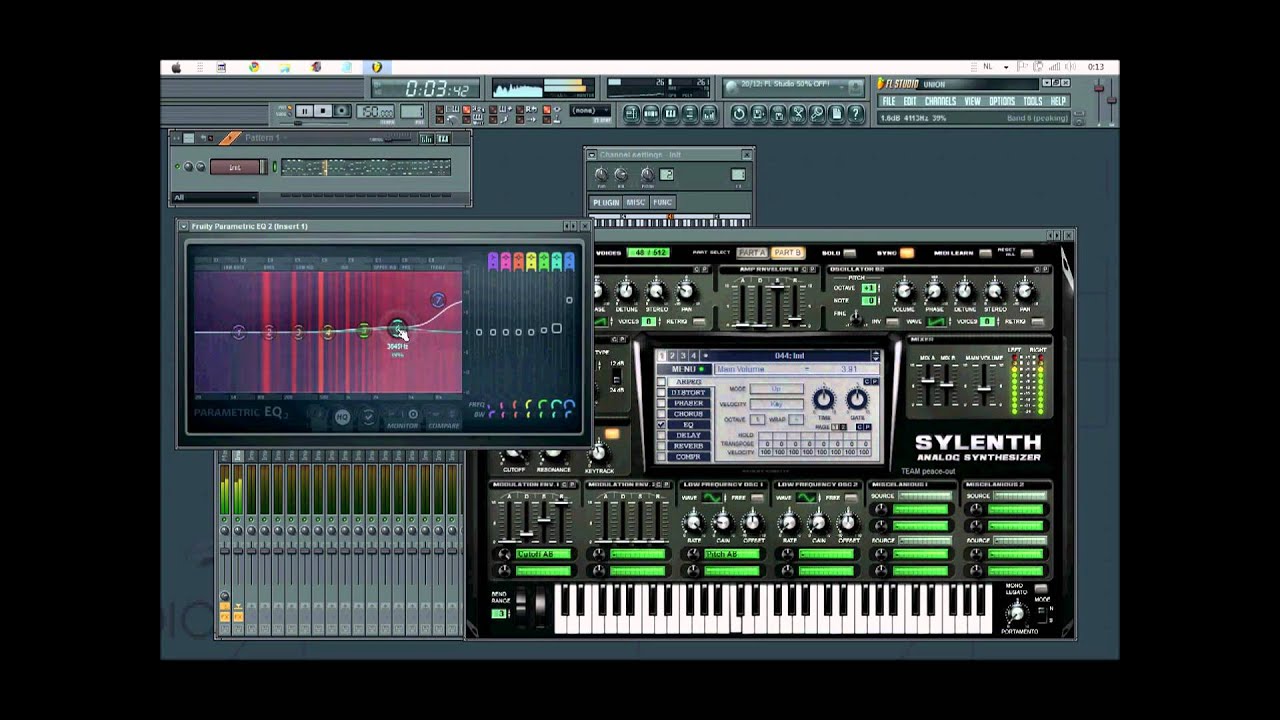Switch to the MISC tab in Channel settings
Screen dimensions: 1280x720
pyautogui.click(x=636, y=202)
